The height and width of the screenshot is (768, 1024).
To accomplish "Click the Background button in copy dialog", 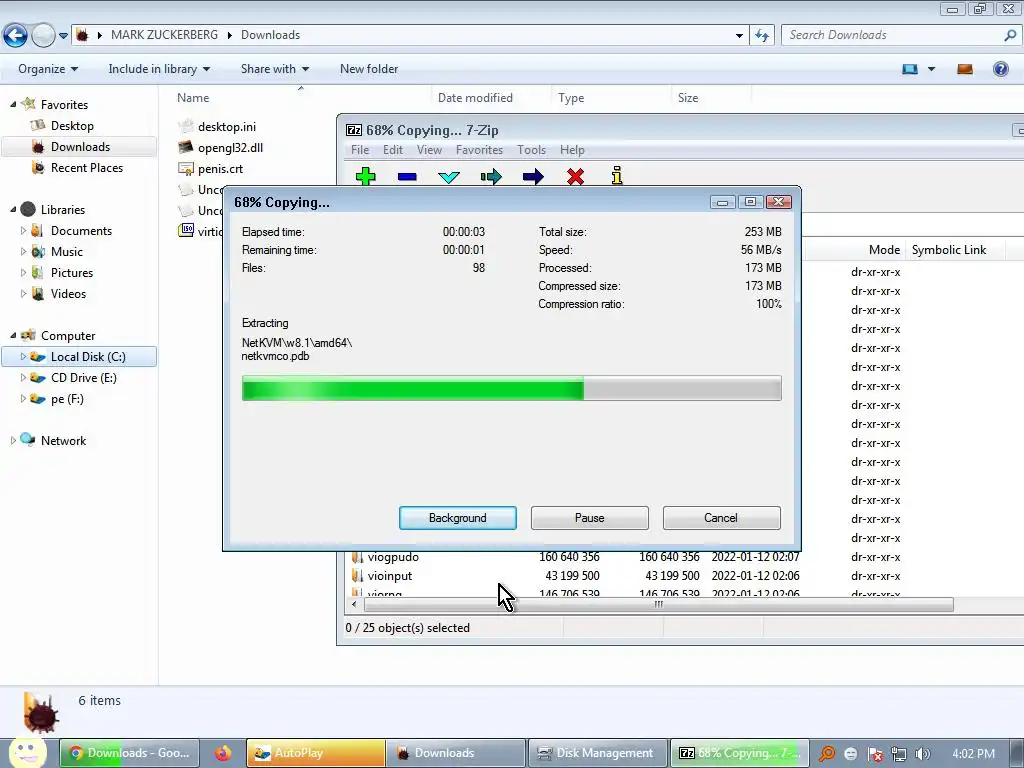I will pyautogui.click(x=458, y=518).
